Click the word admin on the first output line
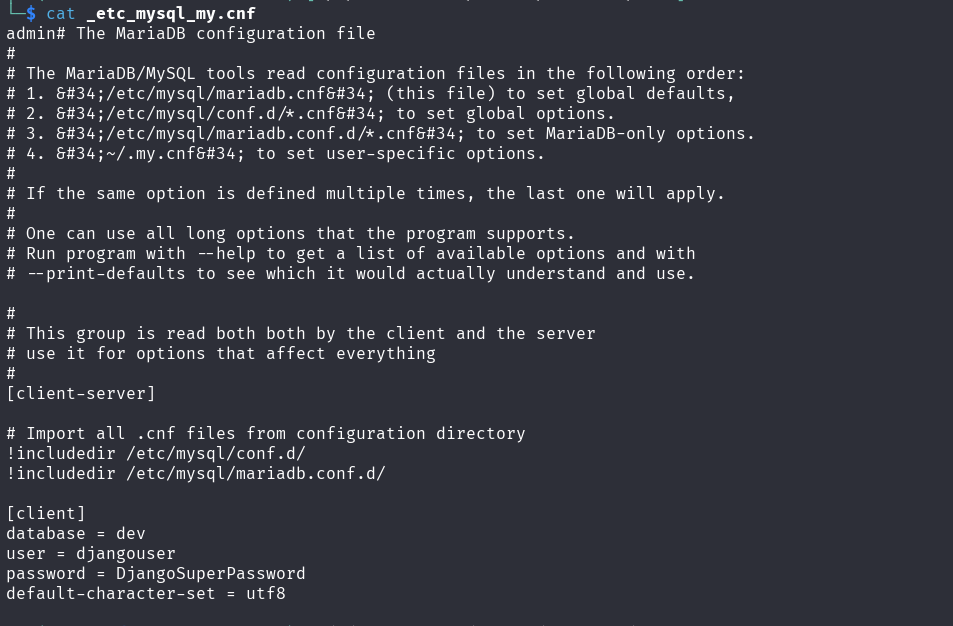 31,33
